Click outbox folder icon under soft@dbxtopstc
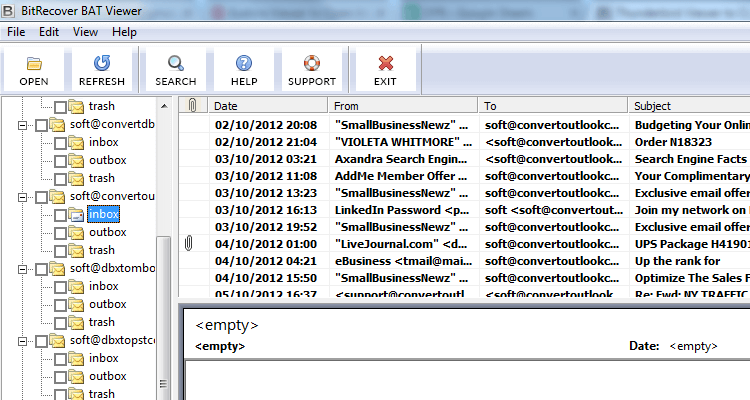 click(76, 377)
